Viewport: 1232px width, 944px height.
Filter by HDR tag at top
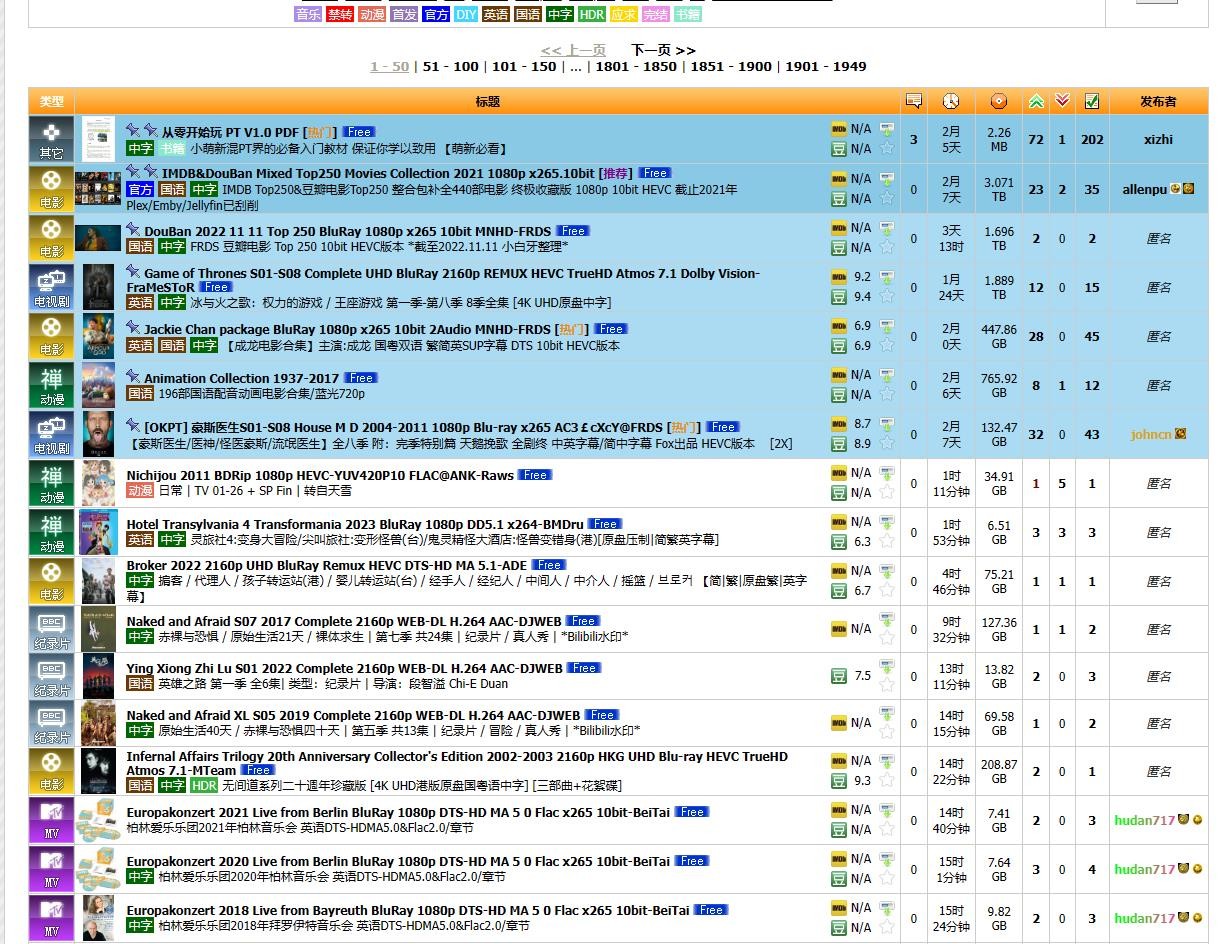click(592, 14)
